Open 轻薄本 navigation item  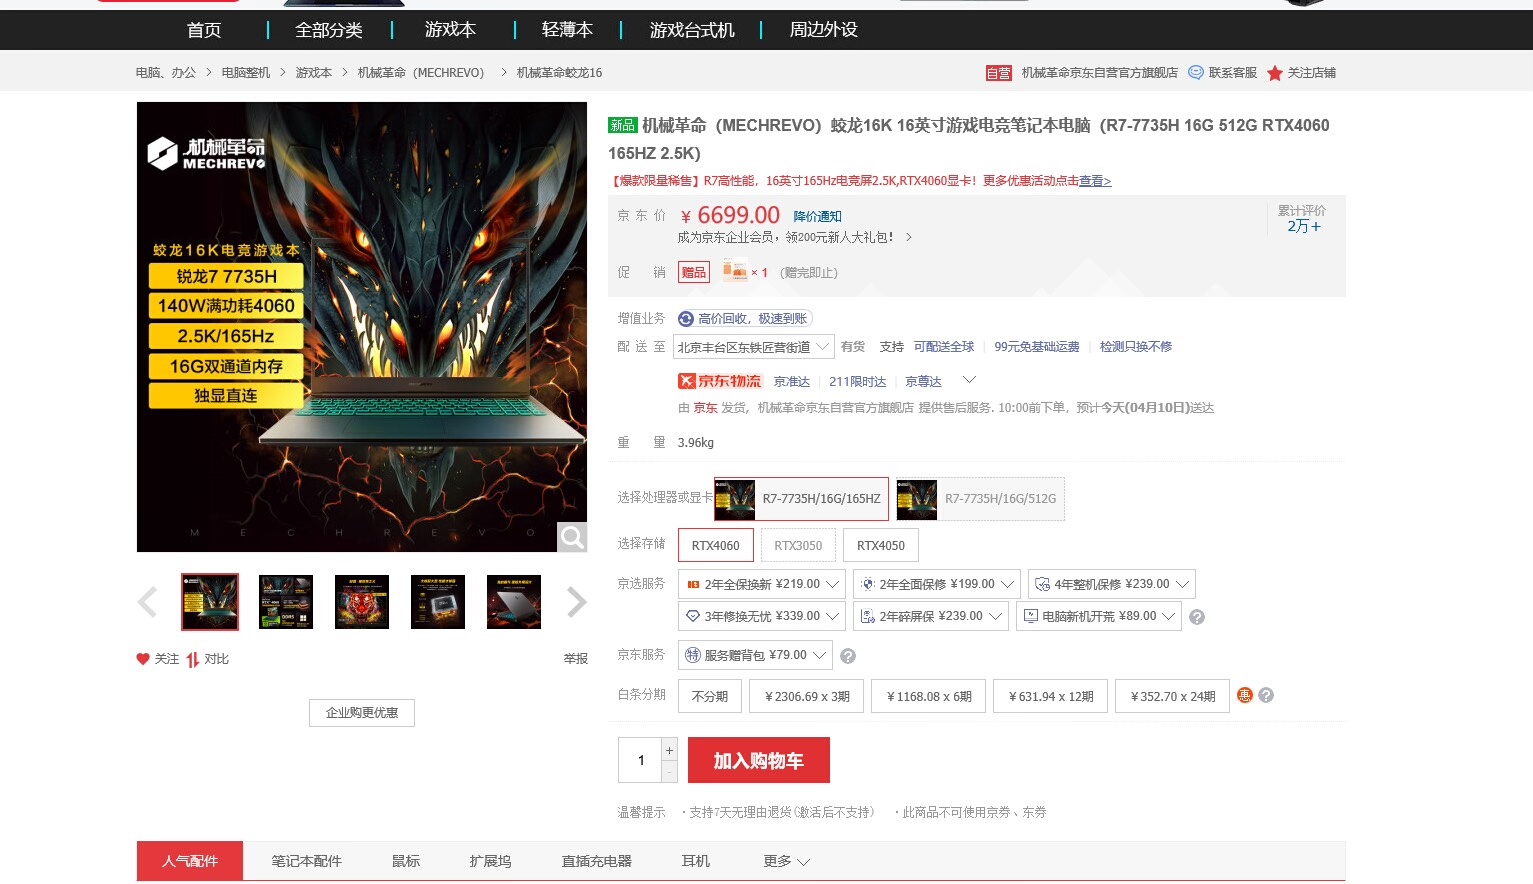point(567,30)
